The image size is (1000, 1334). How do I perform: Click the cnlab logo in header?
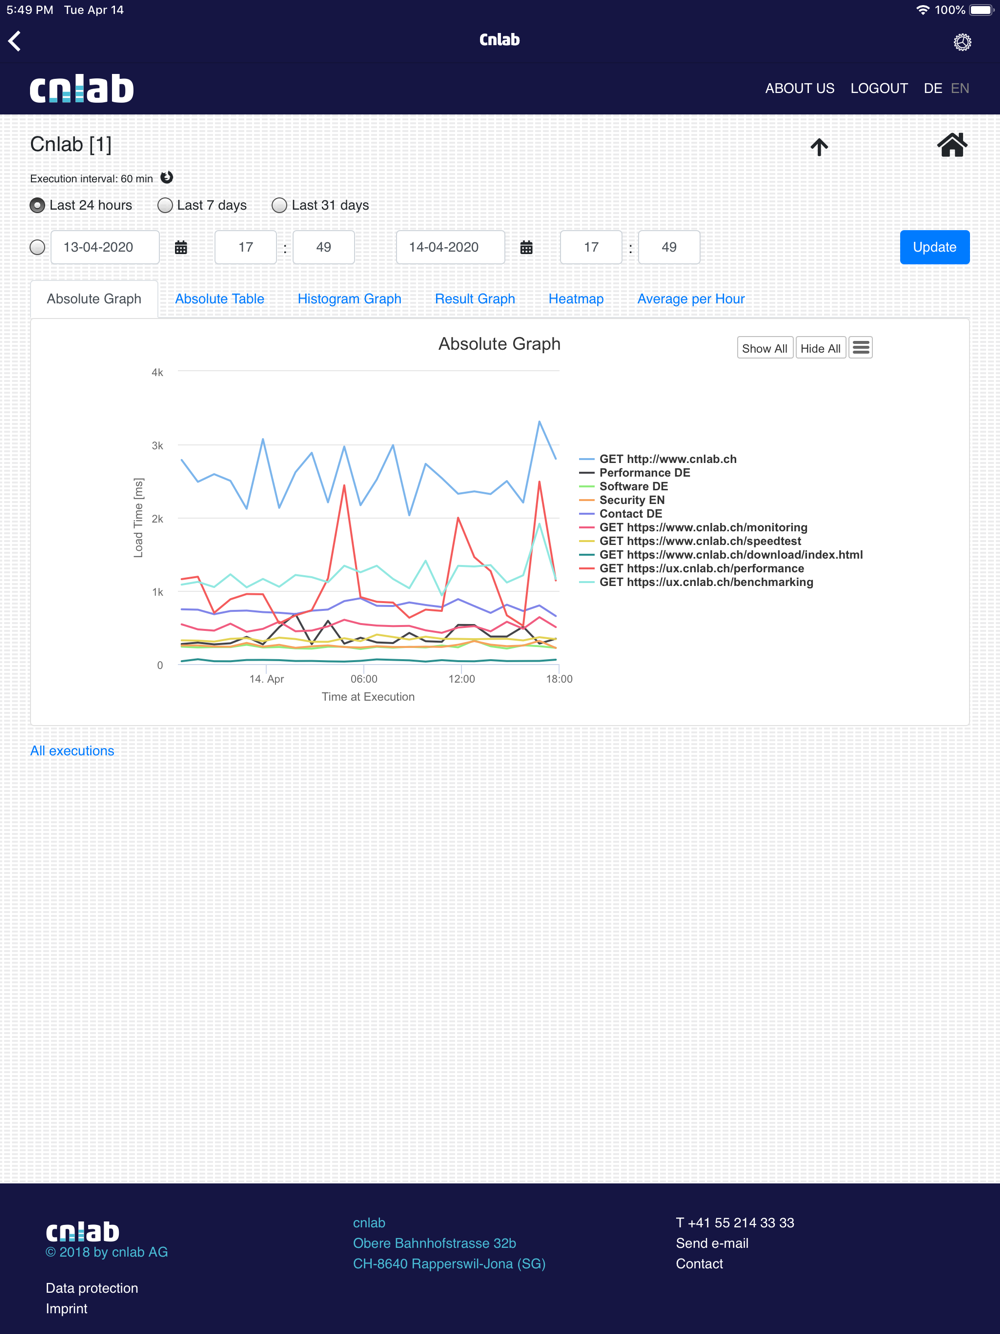[82, 89]
